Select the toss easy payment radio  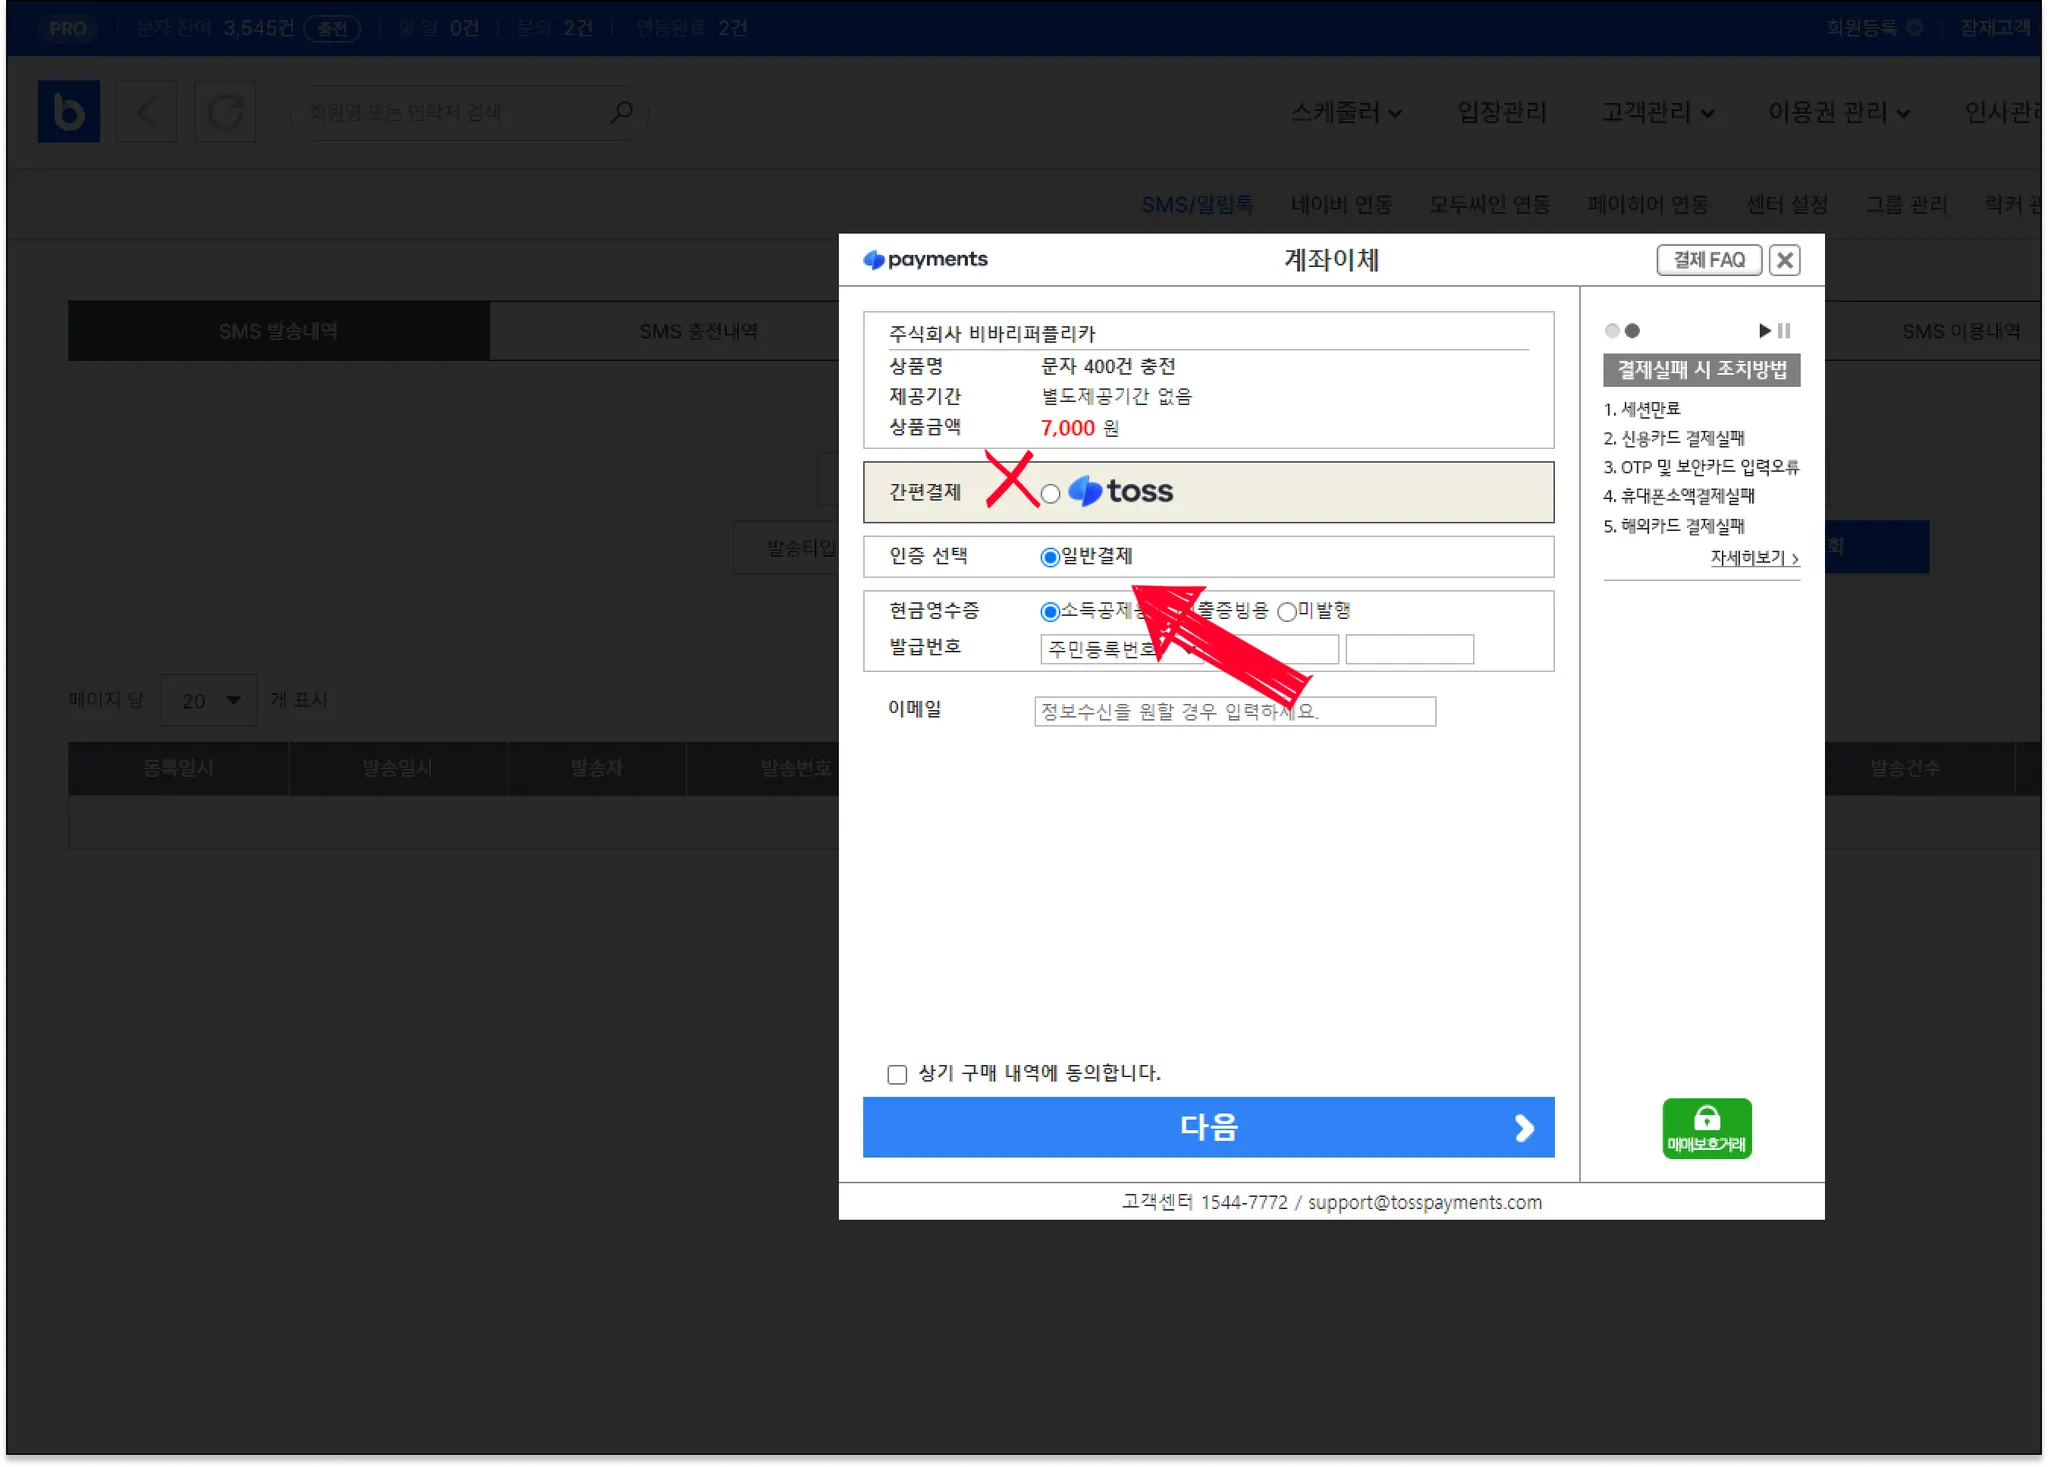point(1050,493)
